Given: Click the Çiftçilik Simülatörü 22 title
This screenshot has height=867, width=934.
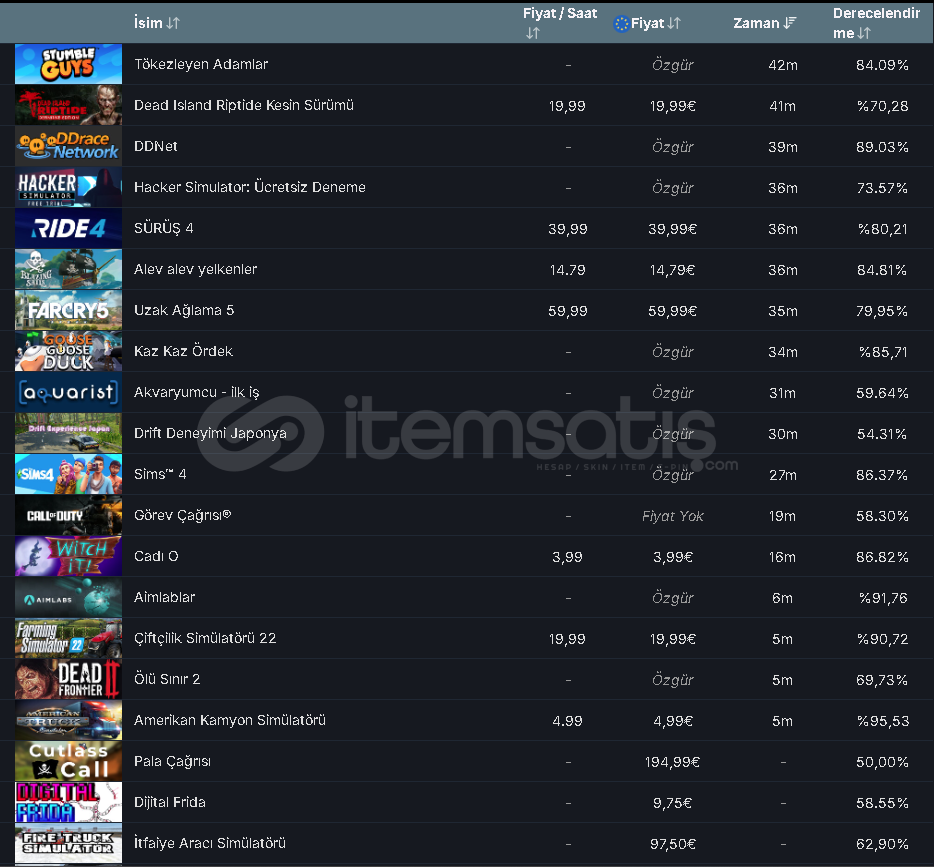Looking at the screenshot, I should pos(205,638).
